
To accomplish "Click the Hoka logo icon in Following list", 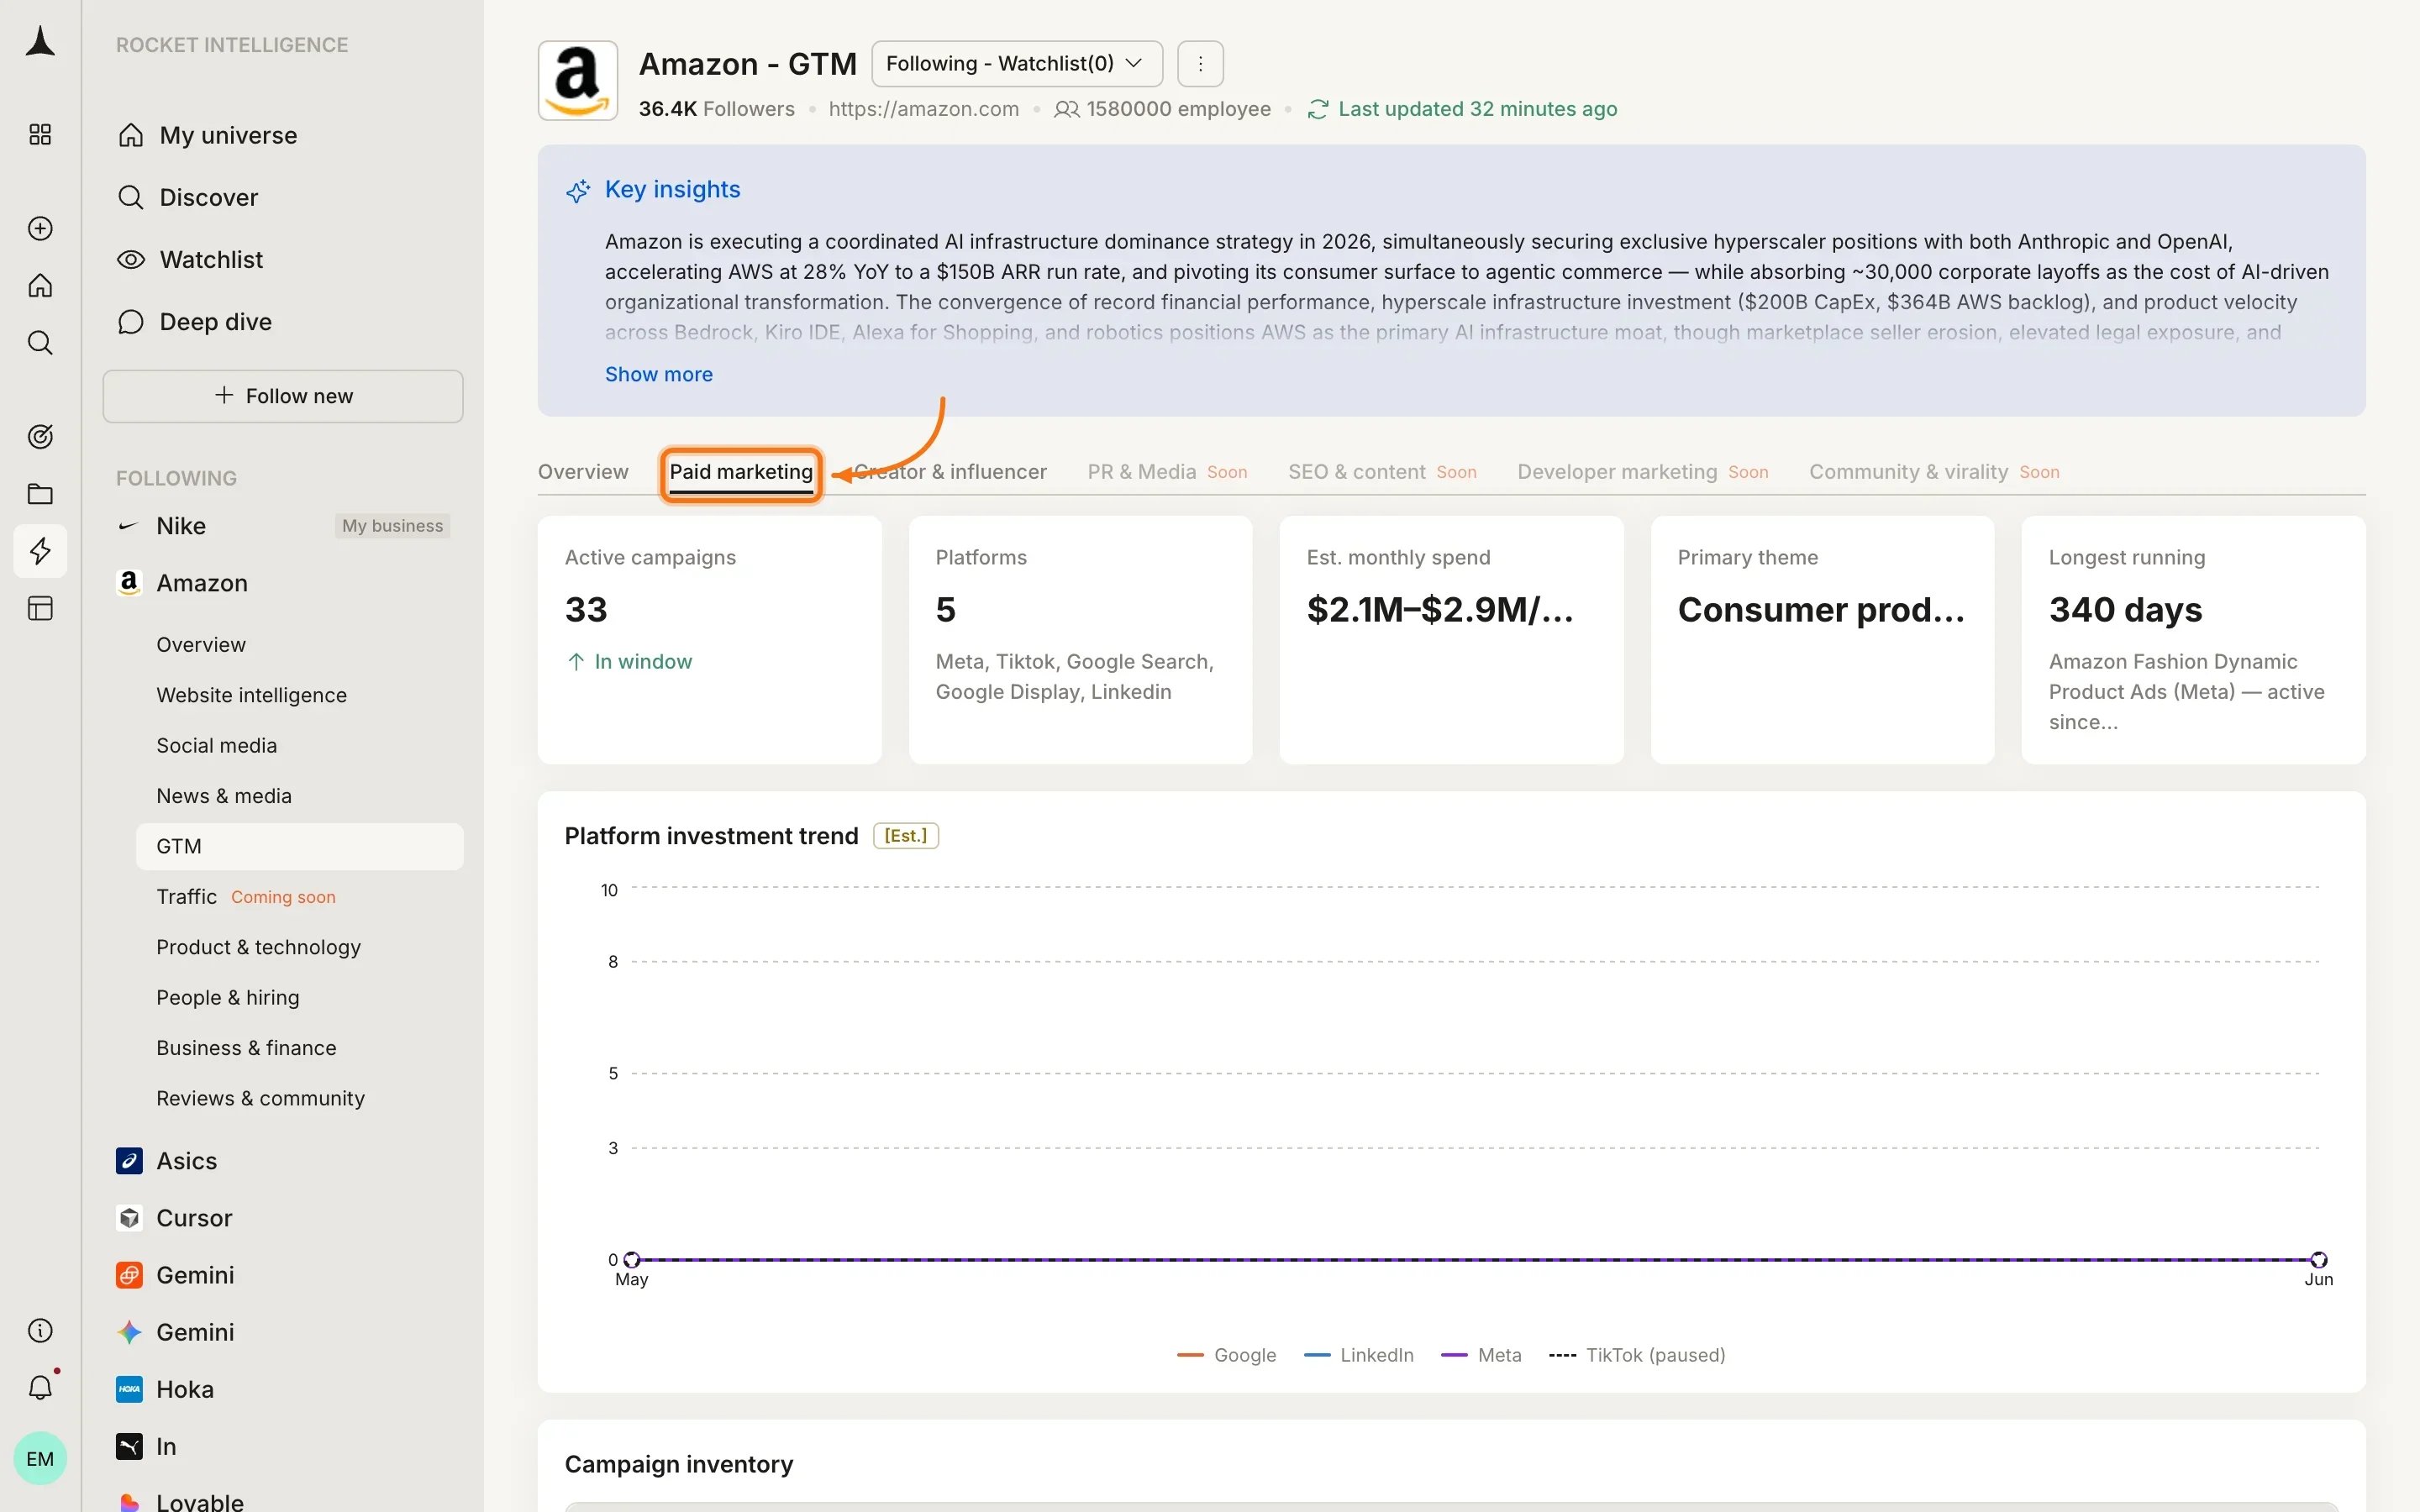I will pos(129,1389).
